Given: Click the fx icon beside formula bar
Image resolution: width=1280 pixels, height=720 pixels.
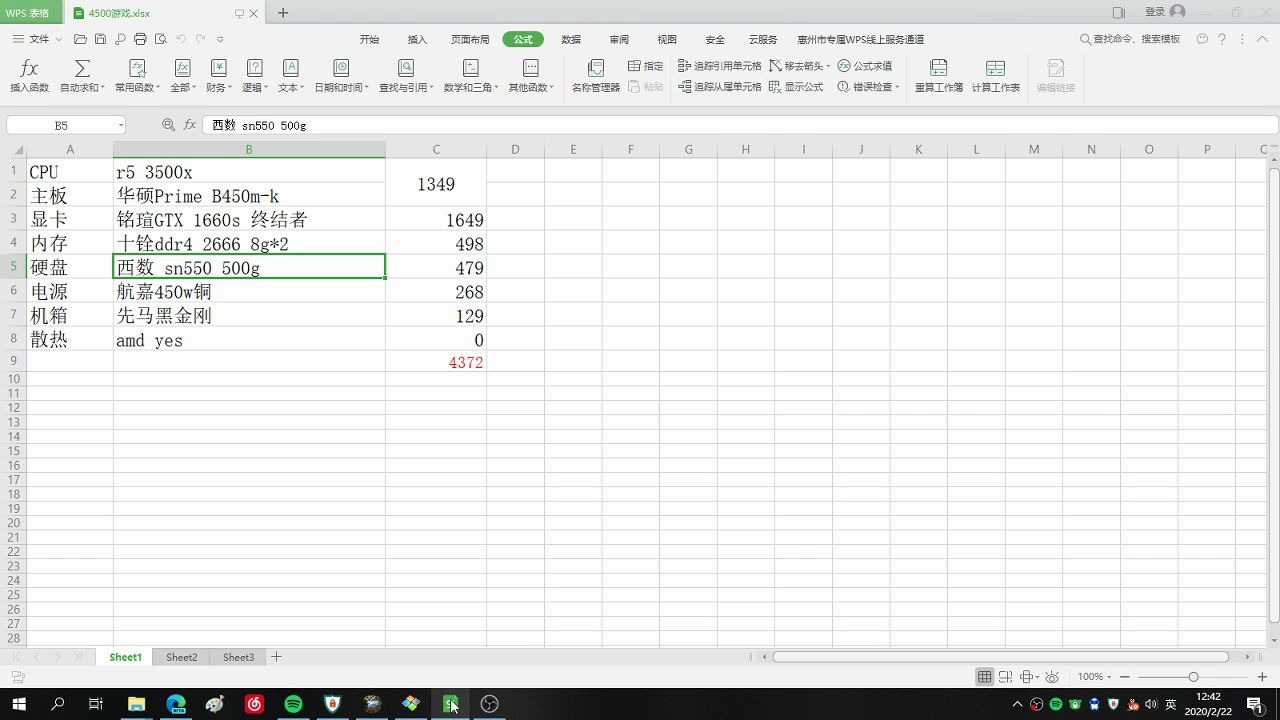Looking at the screenshot, I should (x=190, y=125).
